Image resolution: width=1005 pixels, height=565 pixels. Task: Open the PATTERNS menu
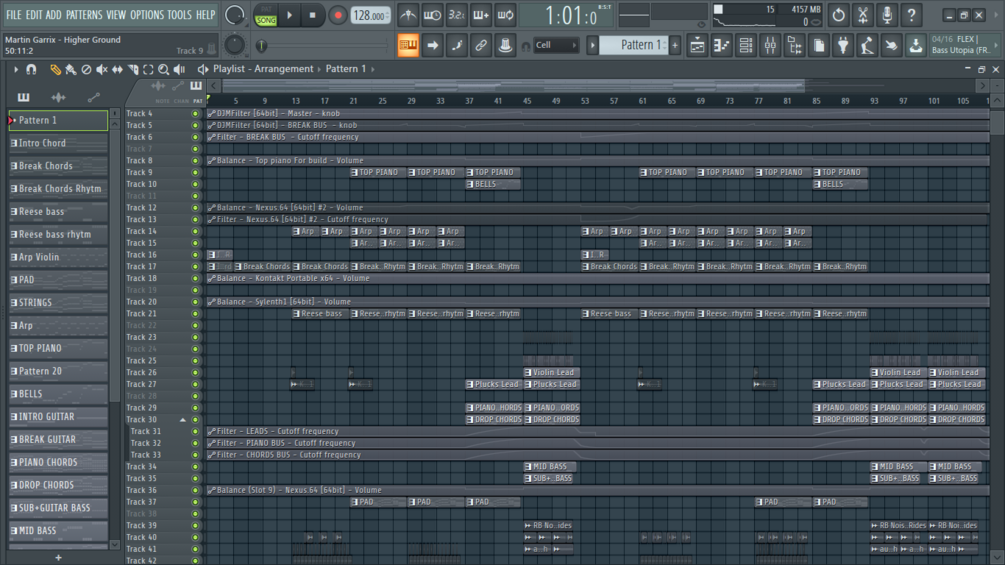tap(84, 15)
